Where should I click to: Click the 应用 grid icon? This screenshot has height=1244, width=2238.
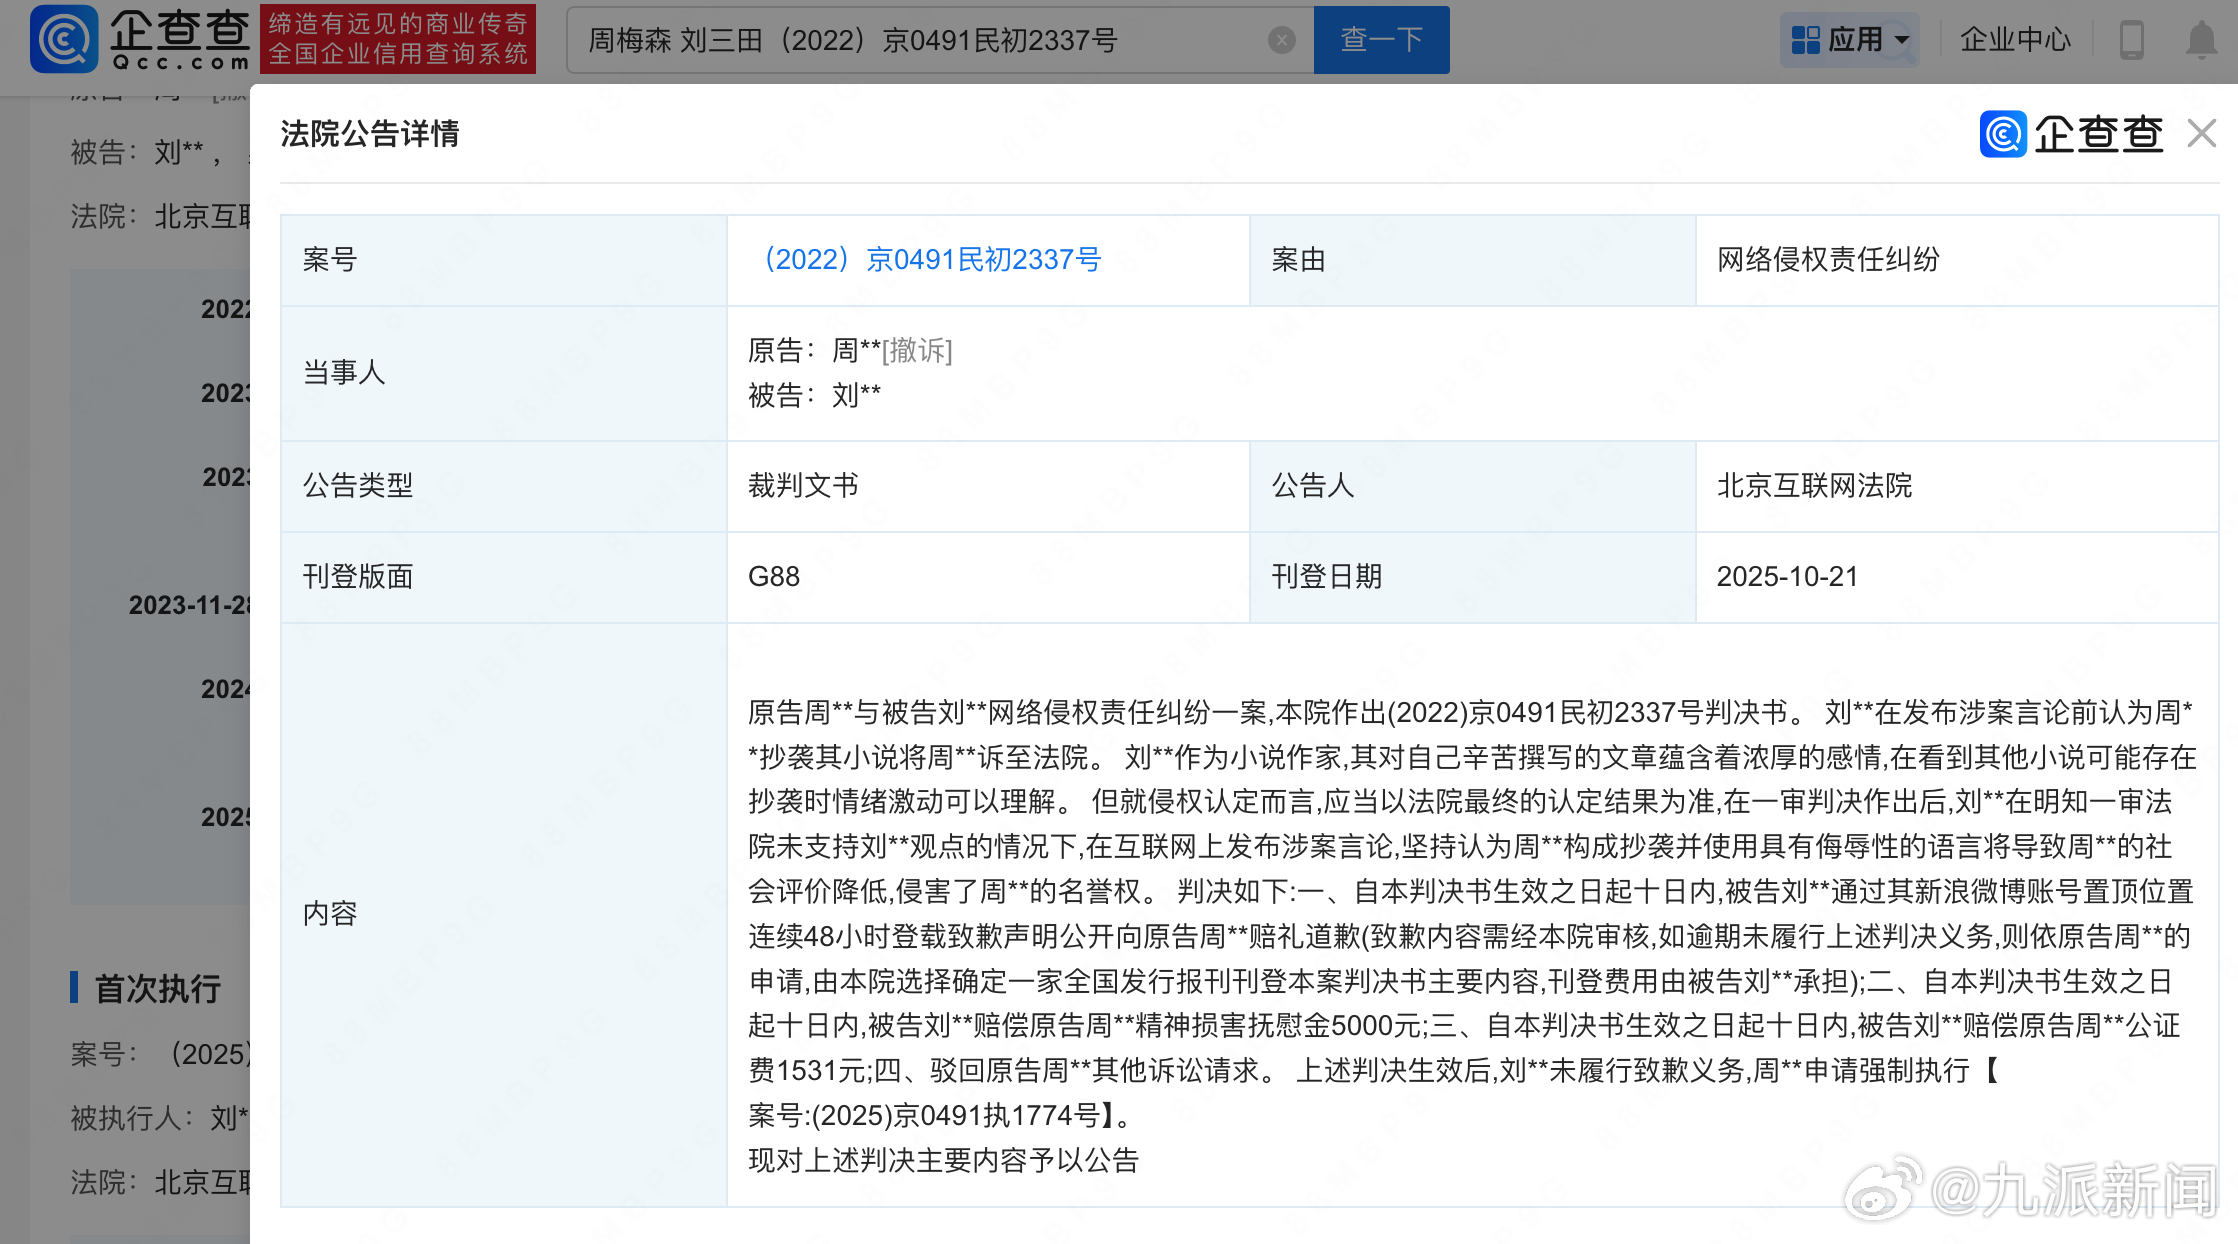click(x=1805, y=40)
